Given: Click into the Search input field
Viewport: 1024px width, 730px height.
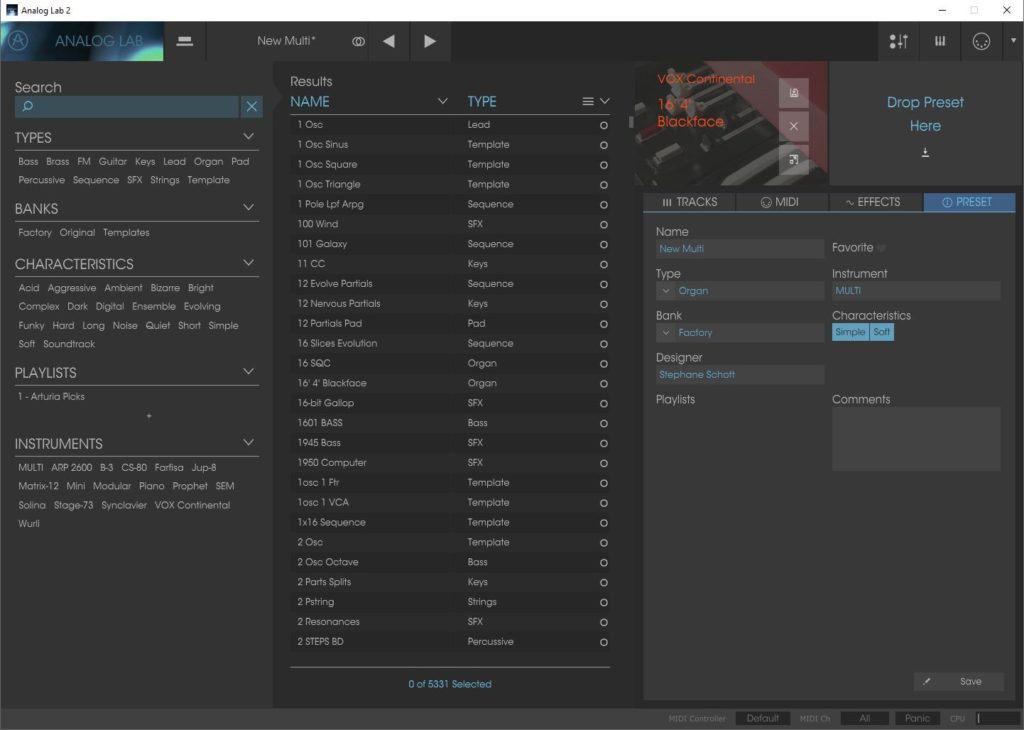Looking at the screenshot, I should point(127,106).
